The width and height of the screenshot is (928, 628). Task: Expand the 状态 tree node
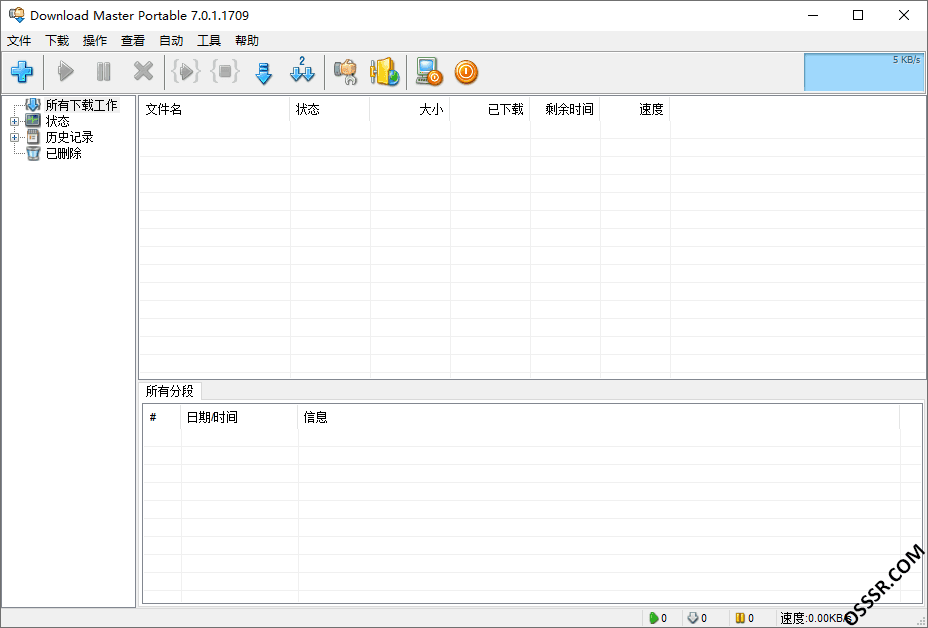tap(14, 121)
